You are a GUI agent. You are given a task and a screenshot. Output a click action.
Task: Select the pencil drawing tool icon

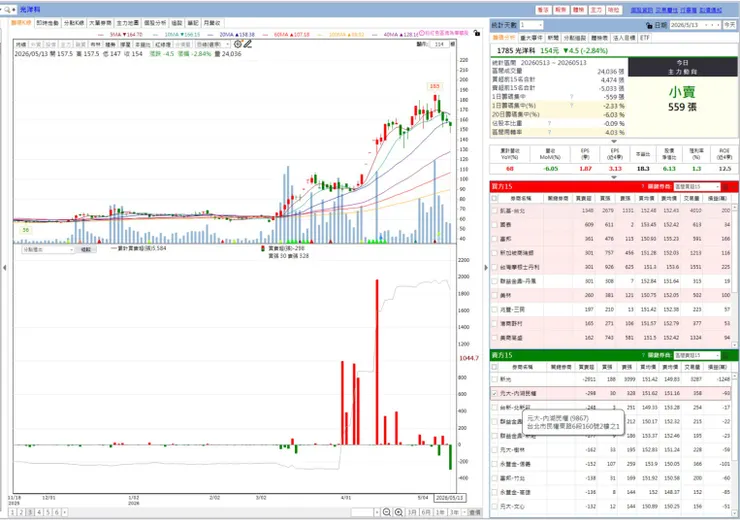click(x=248, y=44)
